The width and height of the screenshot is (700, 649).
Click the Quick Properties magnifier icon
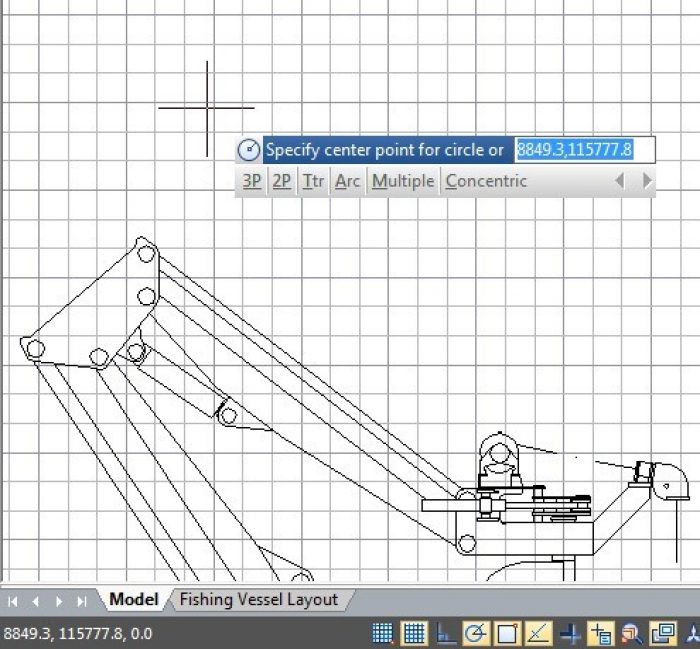(632, 633)
